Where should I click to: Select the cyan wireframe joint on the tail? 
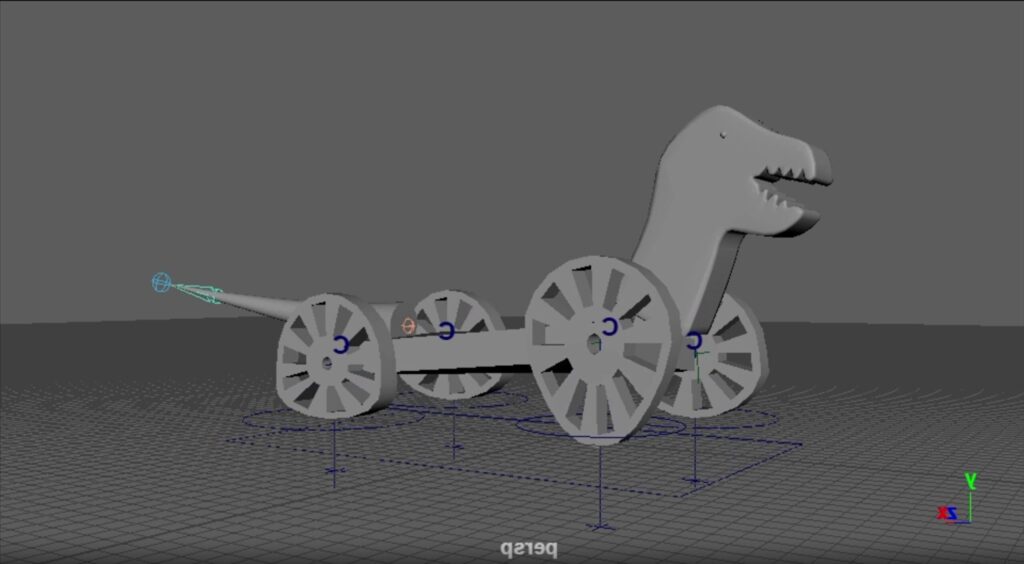(199, 293)
